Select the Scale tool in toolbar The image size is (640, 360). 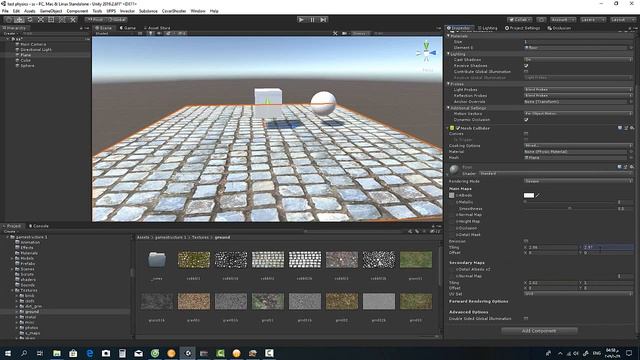[x=40, y=20]
